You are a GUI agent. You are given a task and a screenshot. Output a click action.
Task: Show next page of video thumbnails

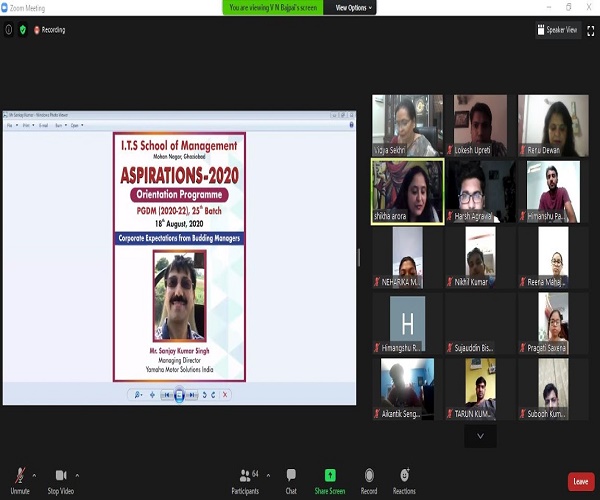click(x=480, y=436)
